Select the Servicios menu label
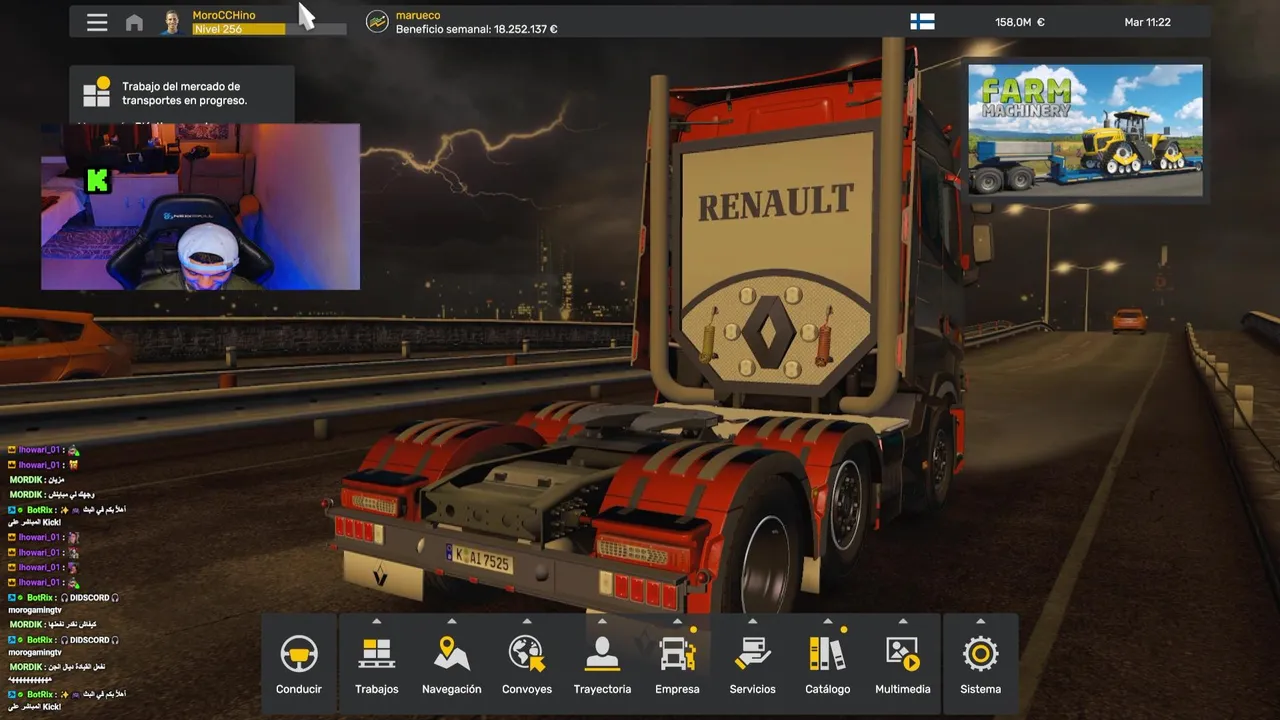Screen dimensions: 1280x720 point(752,689)
